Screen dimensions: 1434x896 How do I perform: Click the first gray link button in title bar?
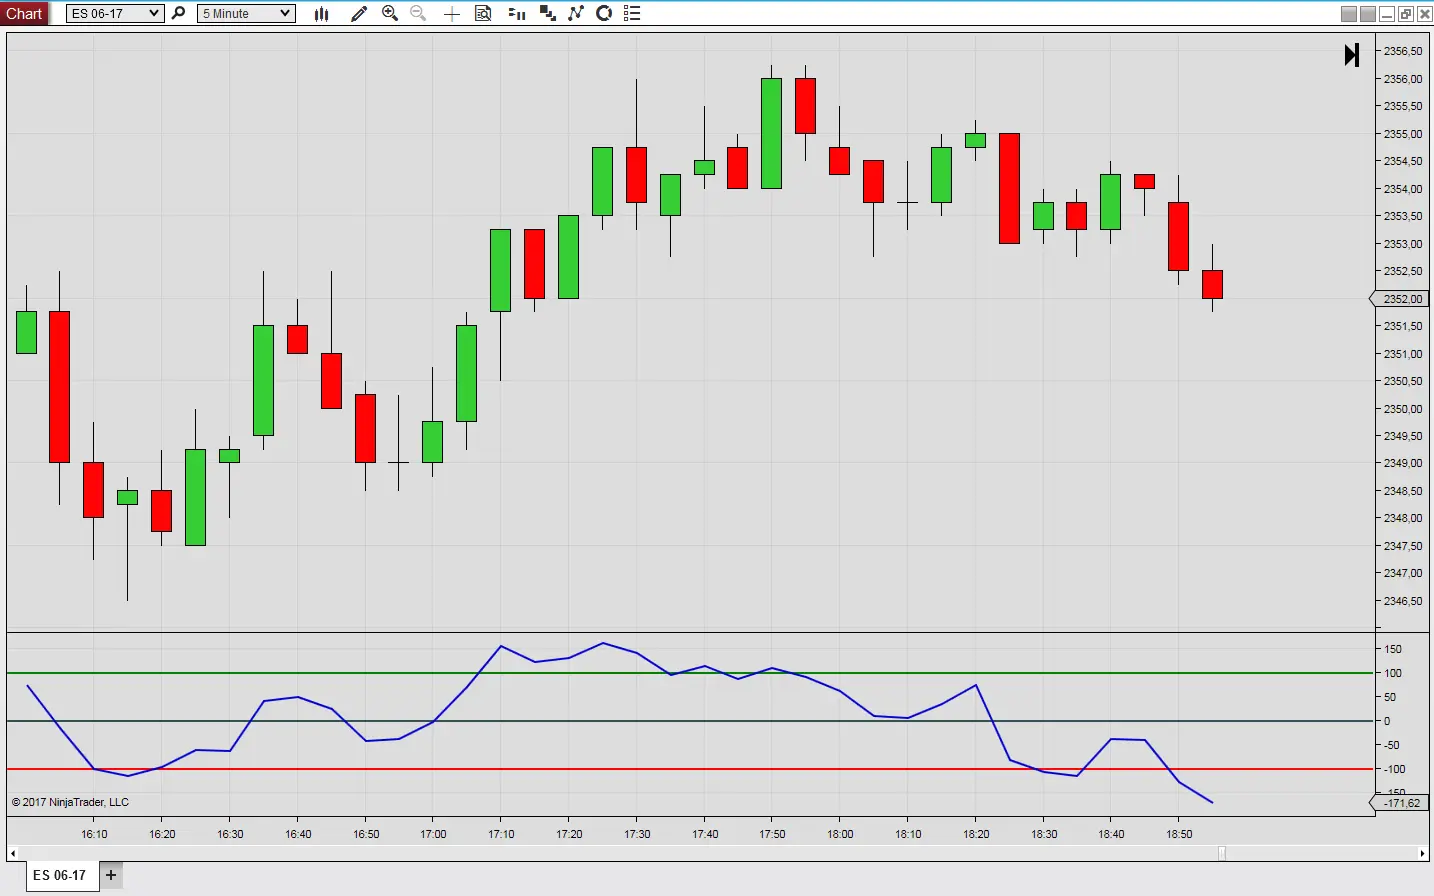tap(1349, 13)
